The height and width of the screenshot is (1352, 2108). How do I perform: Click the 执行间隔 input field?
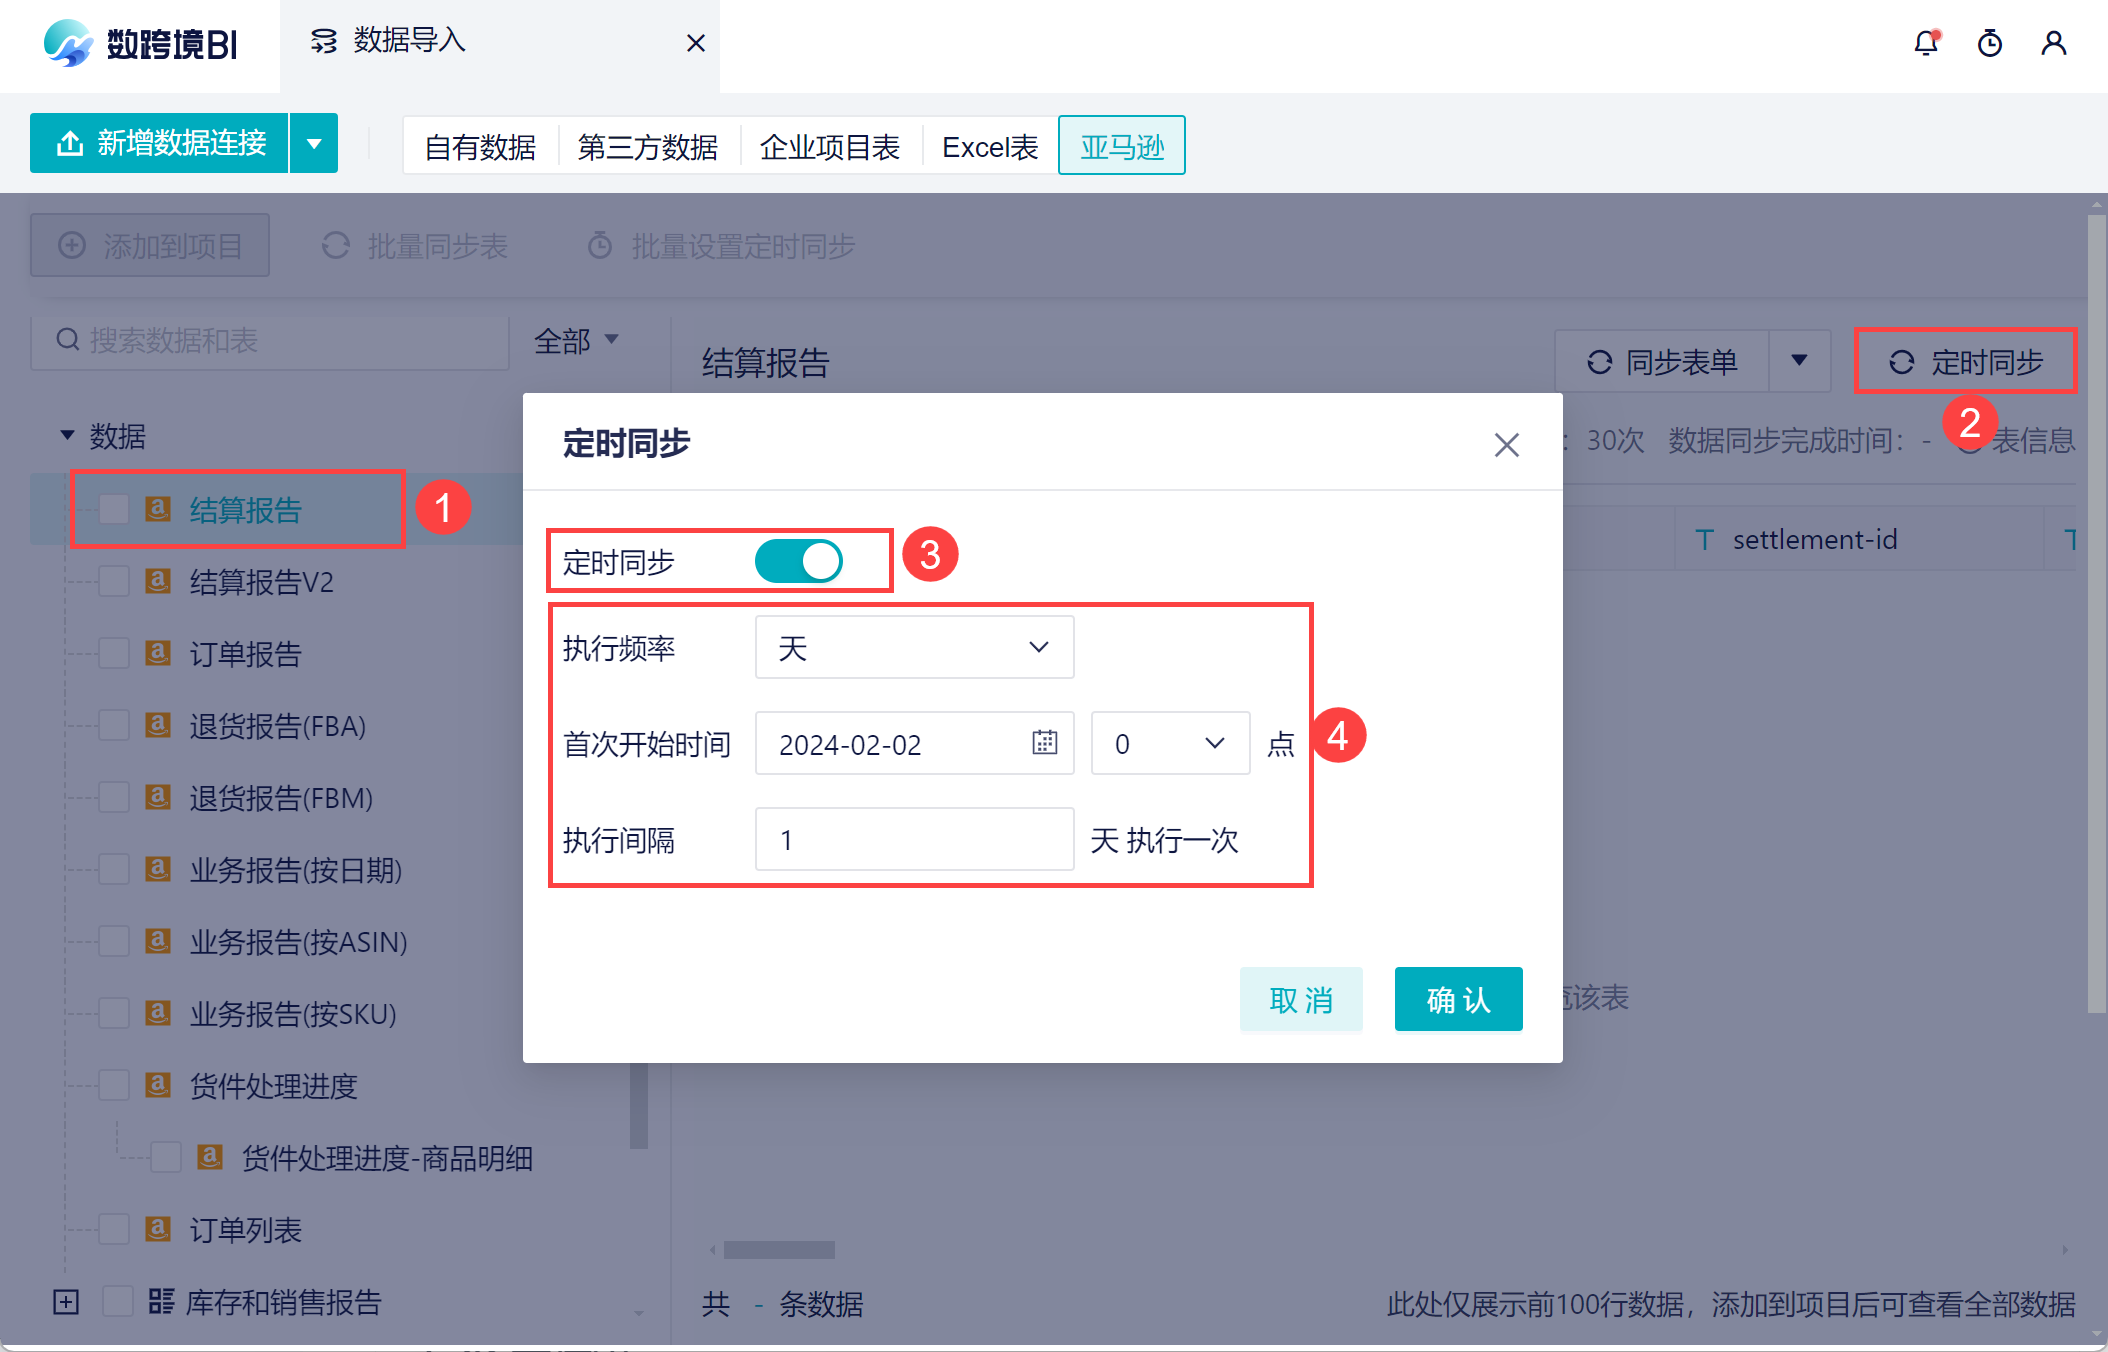pyautogui.click(x=914, y=839)
